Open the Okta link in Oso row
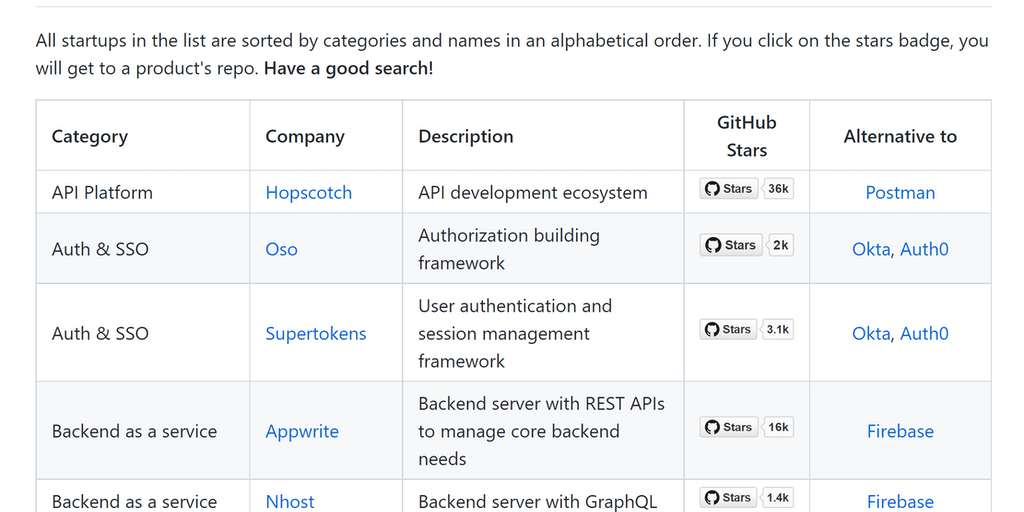The width and height of the screenshot is (1024, 512). pyautogui.click(x=870, y=249)
